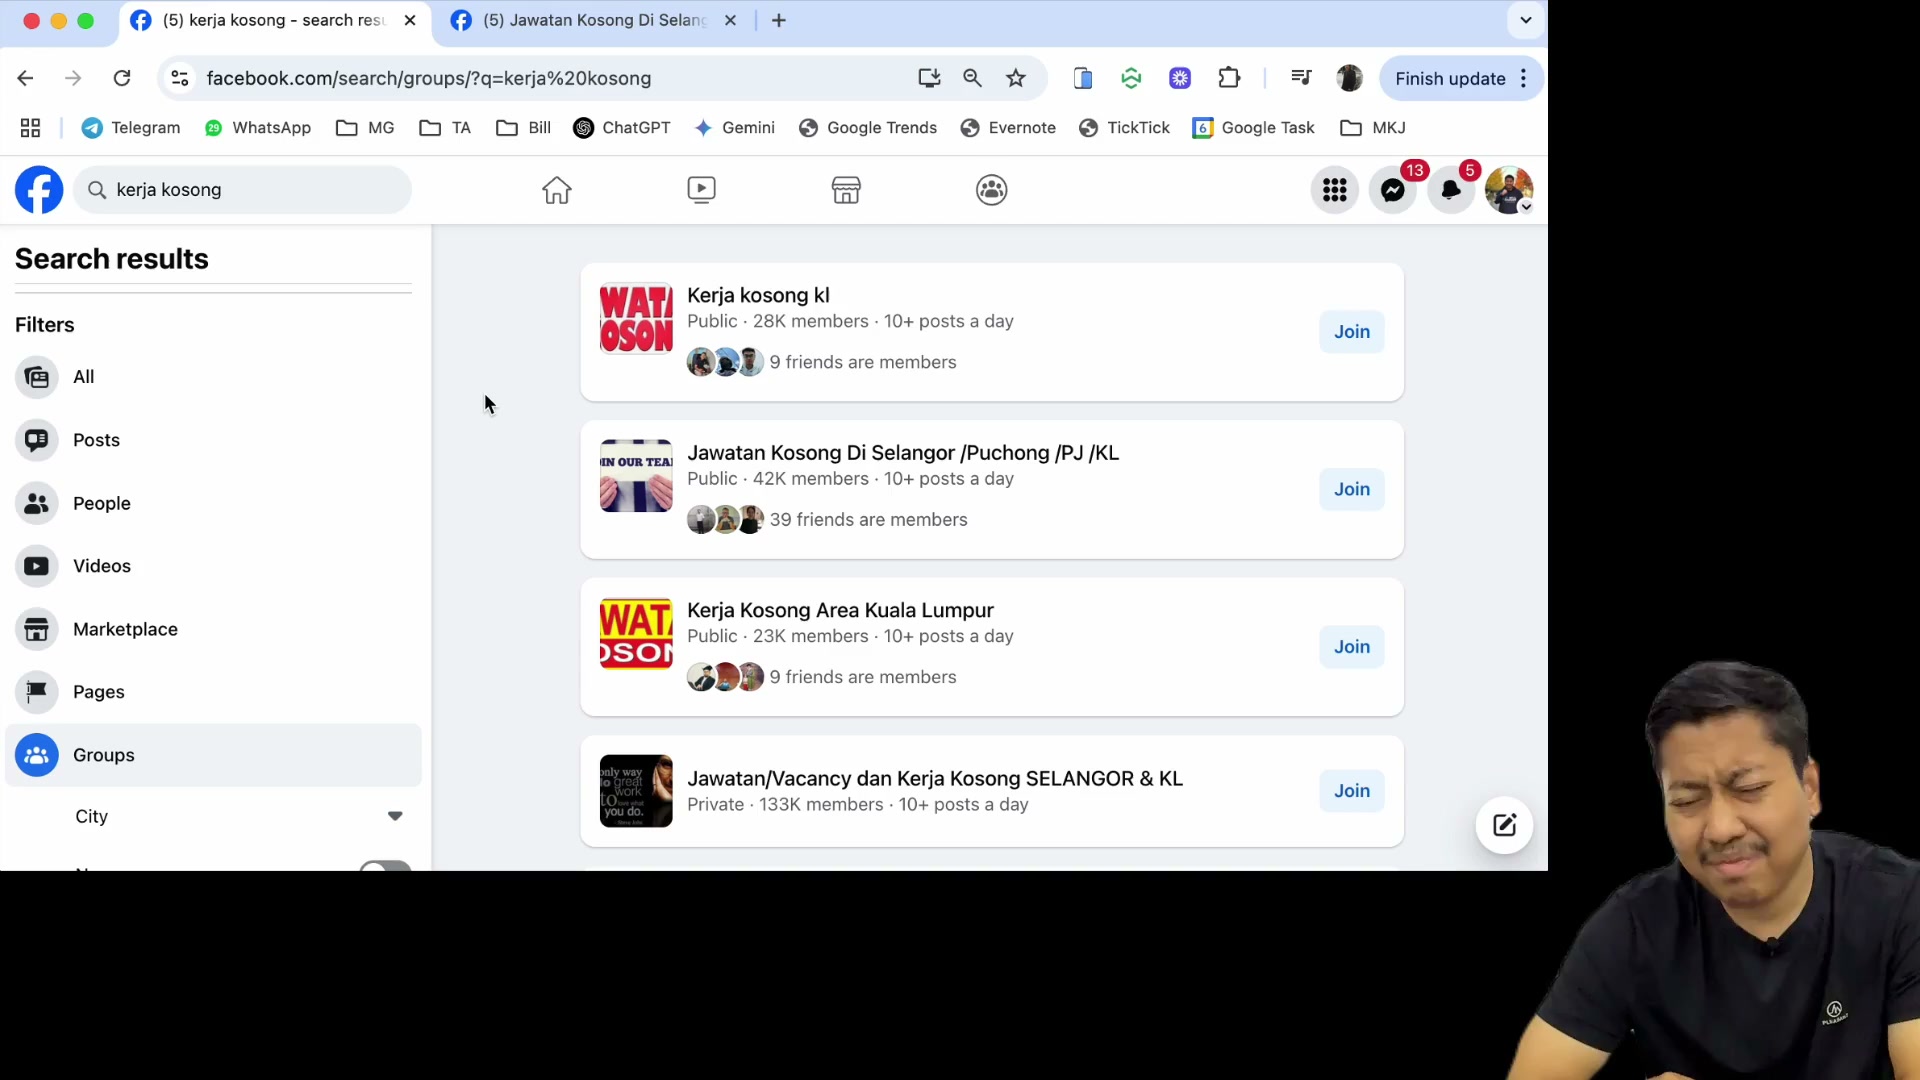This screenshot has width=1920, height=1080.
Task: Click the Finish update button
Action: [1460, 78]
